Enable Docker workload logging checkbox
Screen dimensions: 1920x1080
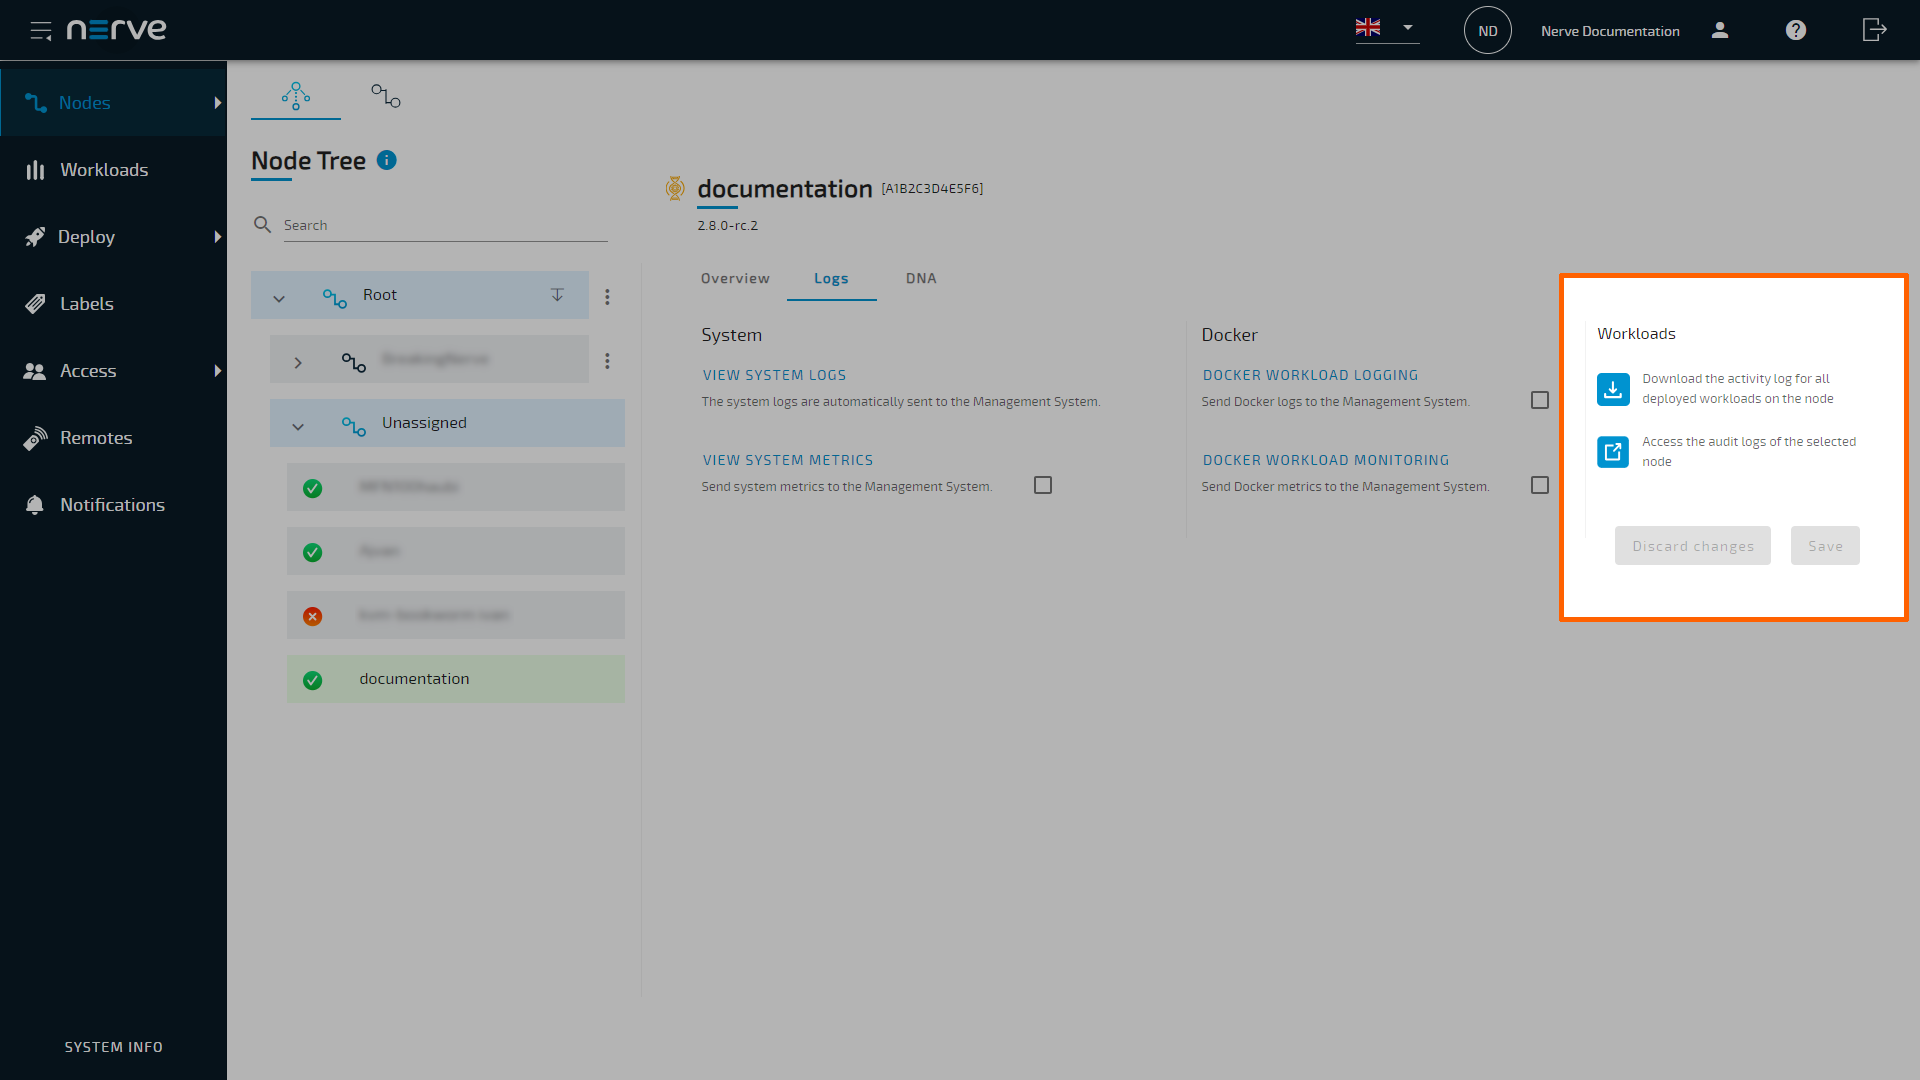coord(1540,399)
